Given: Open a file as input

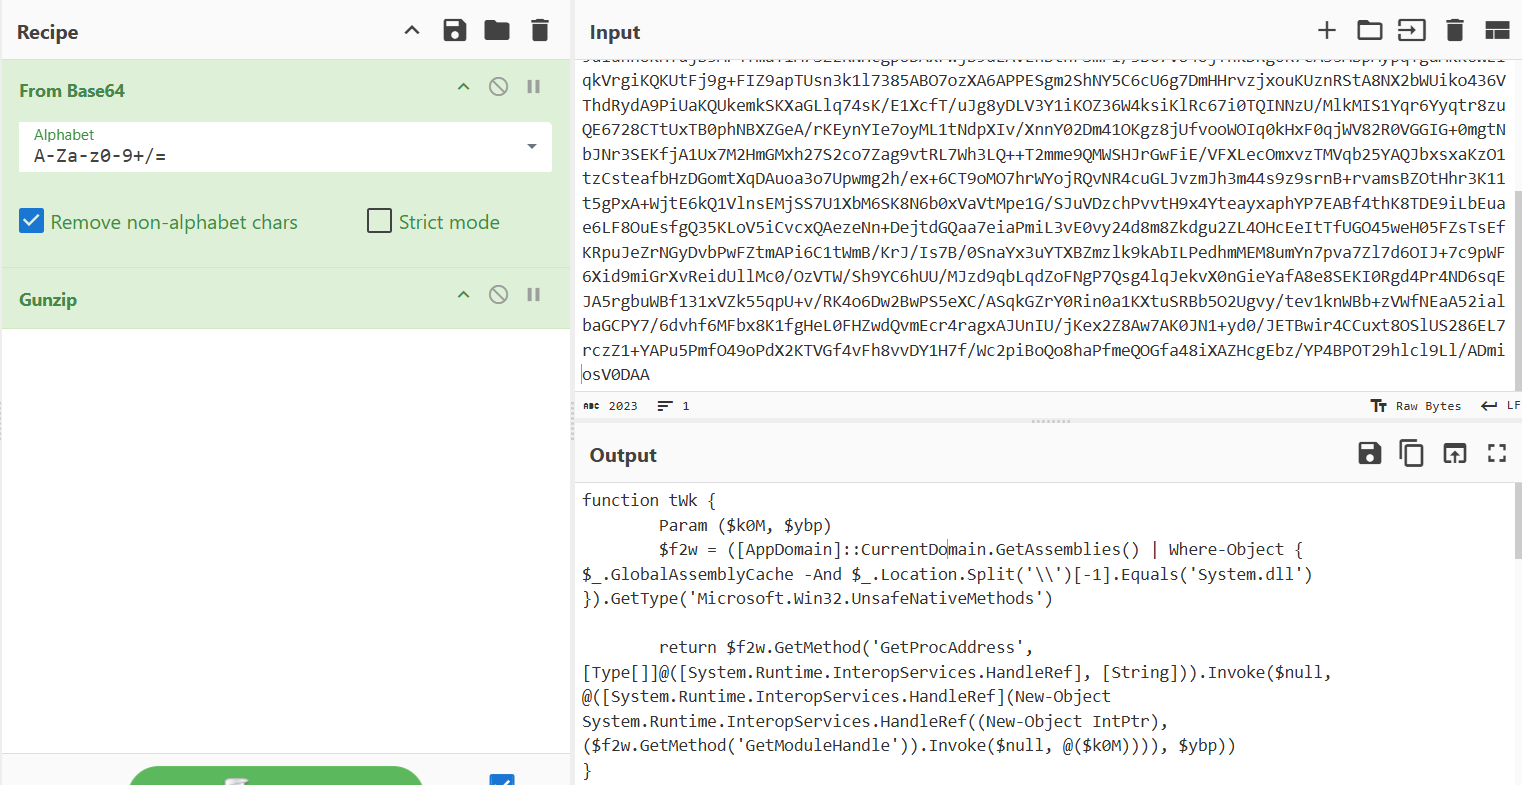Looking at the screenshot, I should click(x=1412, y=30).
